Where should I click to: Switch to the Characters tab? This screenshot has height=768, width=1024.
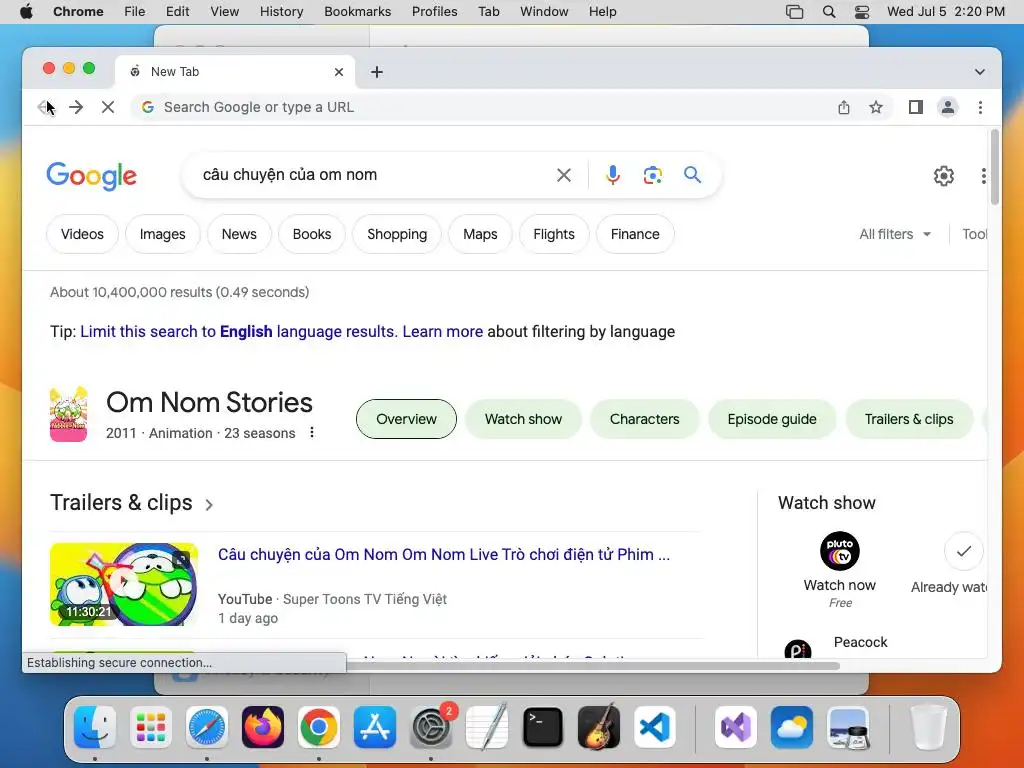click(x=645, y=419)
